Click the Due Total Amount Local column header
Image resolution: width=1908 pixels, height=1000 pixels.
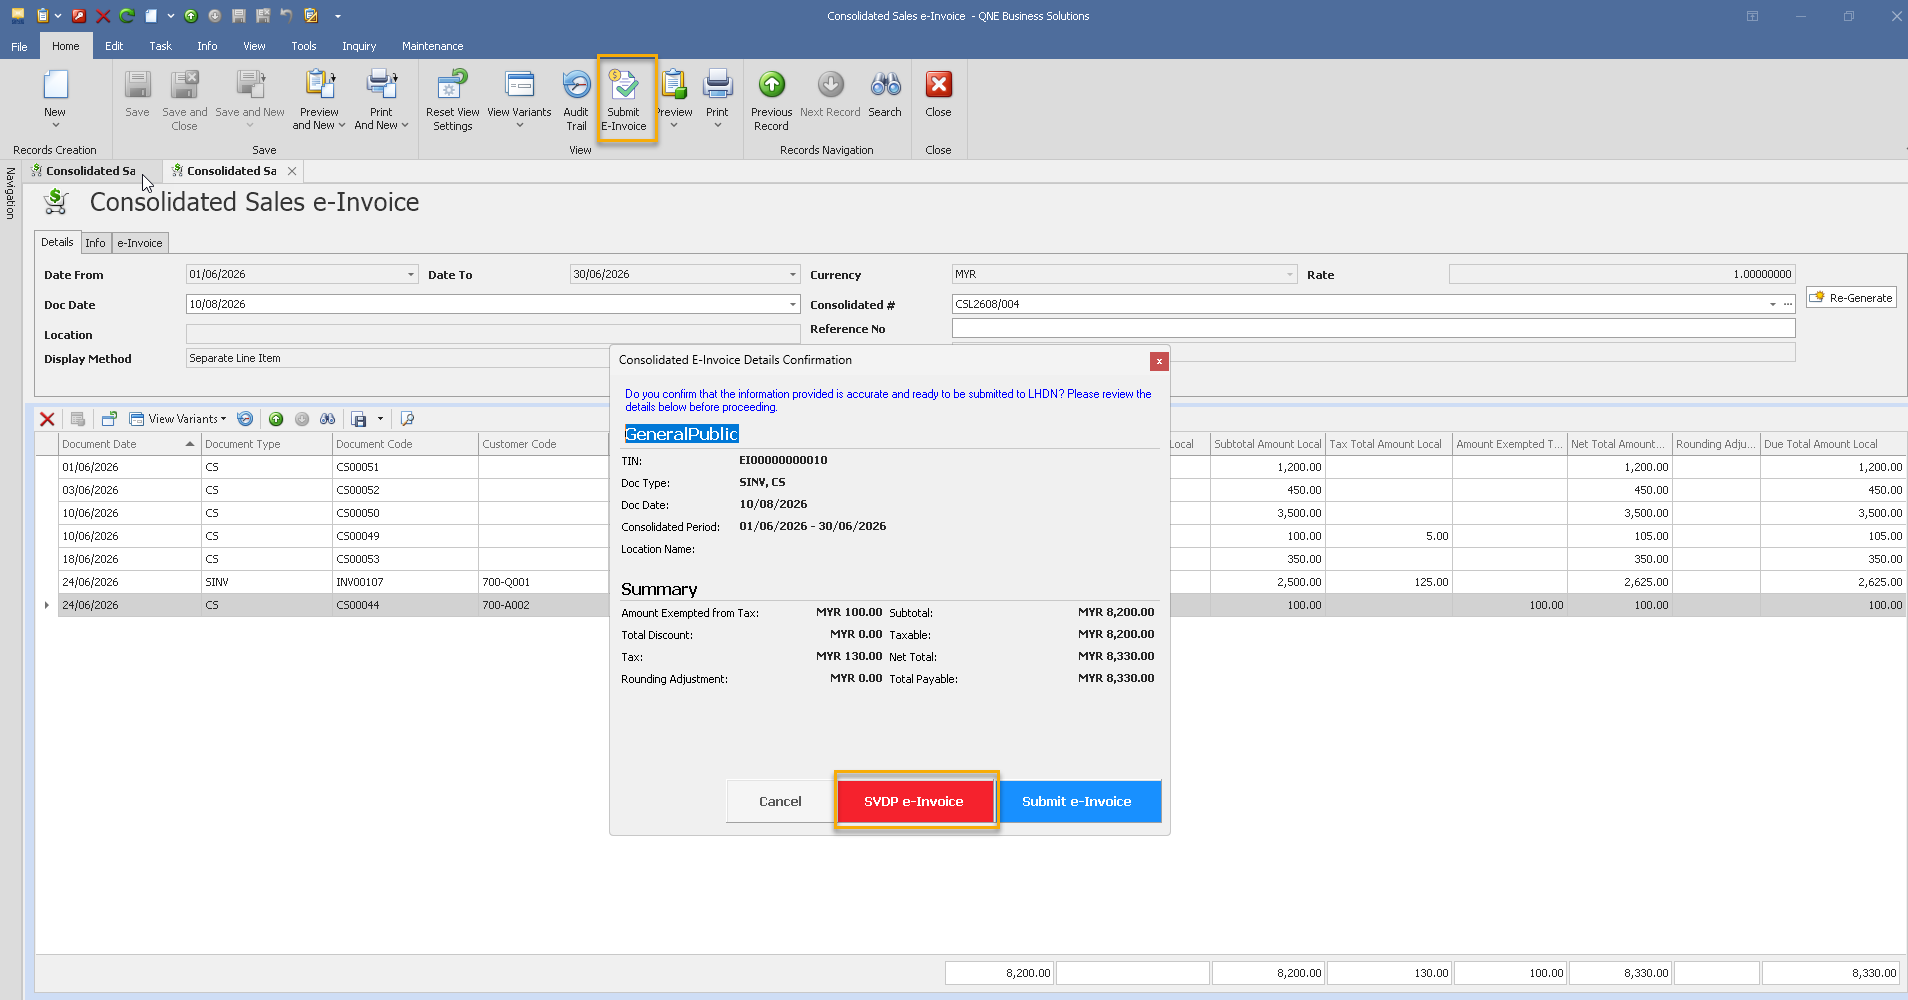(1833, 444)
